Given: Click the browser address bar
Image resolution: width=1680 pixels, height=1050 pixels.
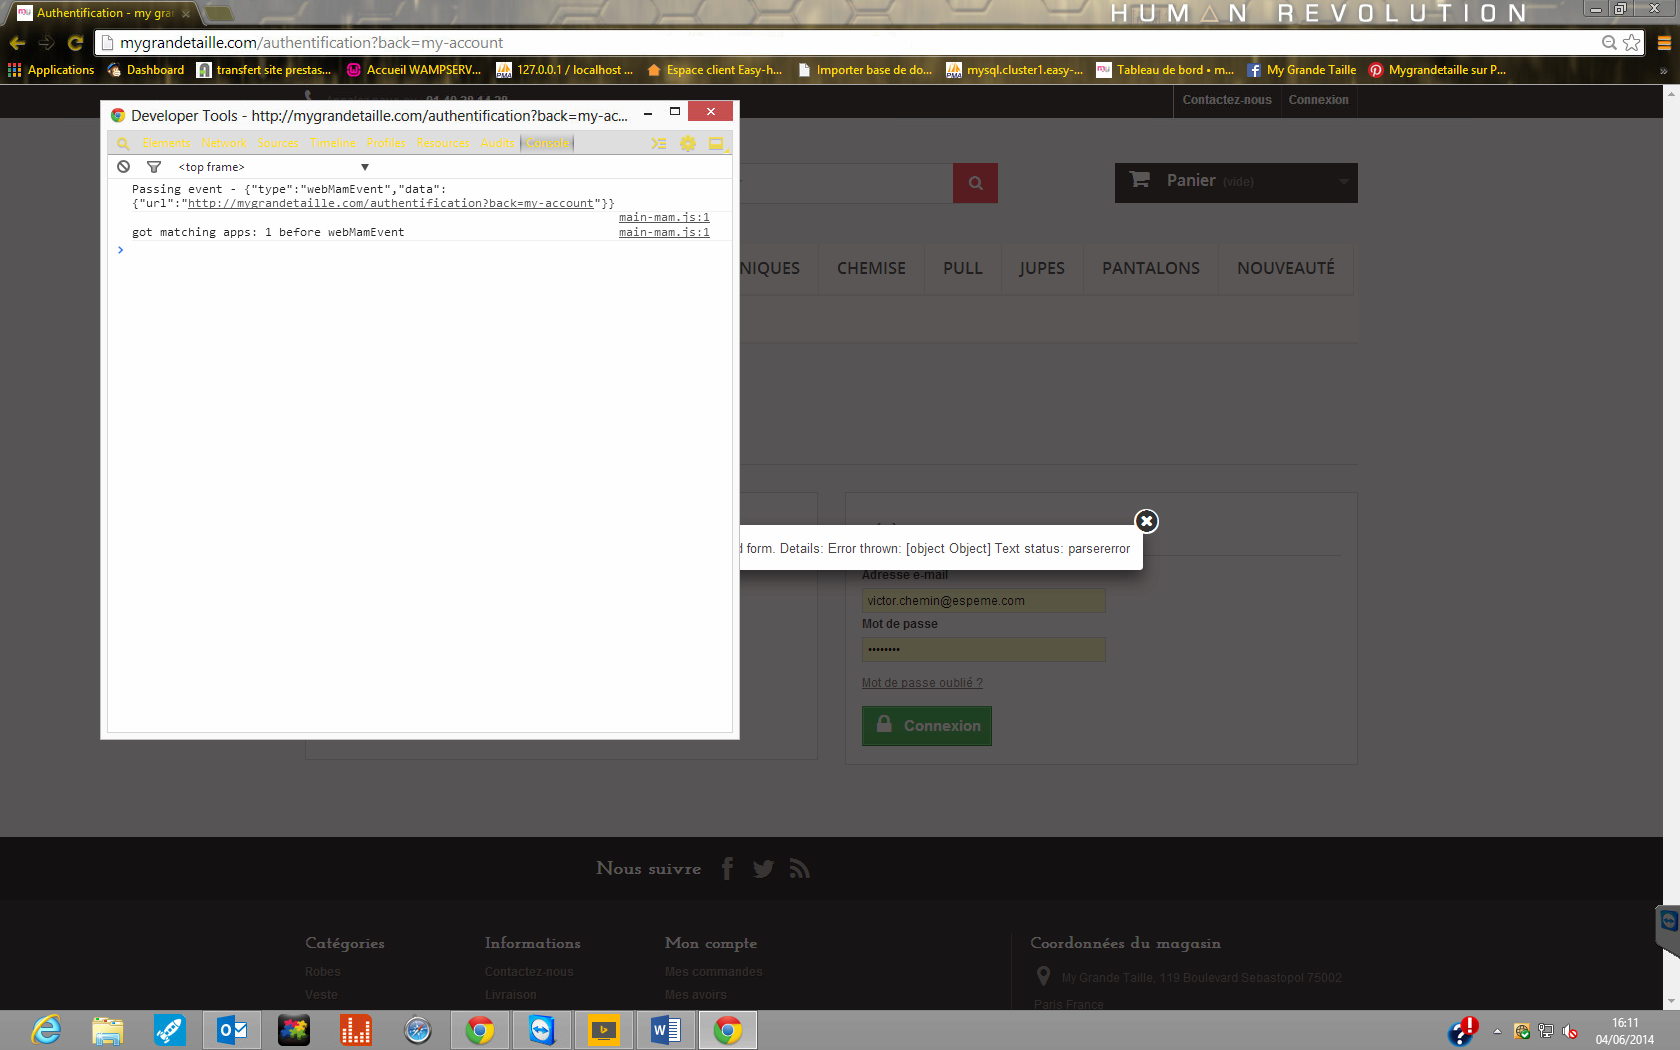Looking at the screenshot, I should (850, 43).
